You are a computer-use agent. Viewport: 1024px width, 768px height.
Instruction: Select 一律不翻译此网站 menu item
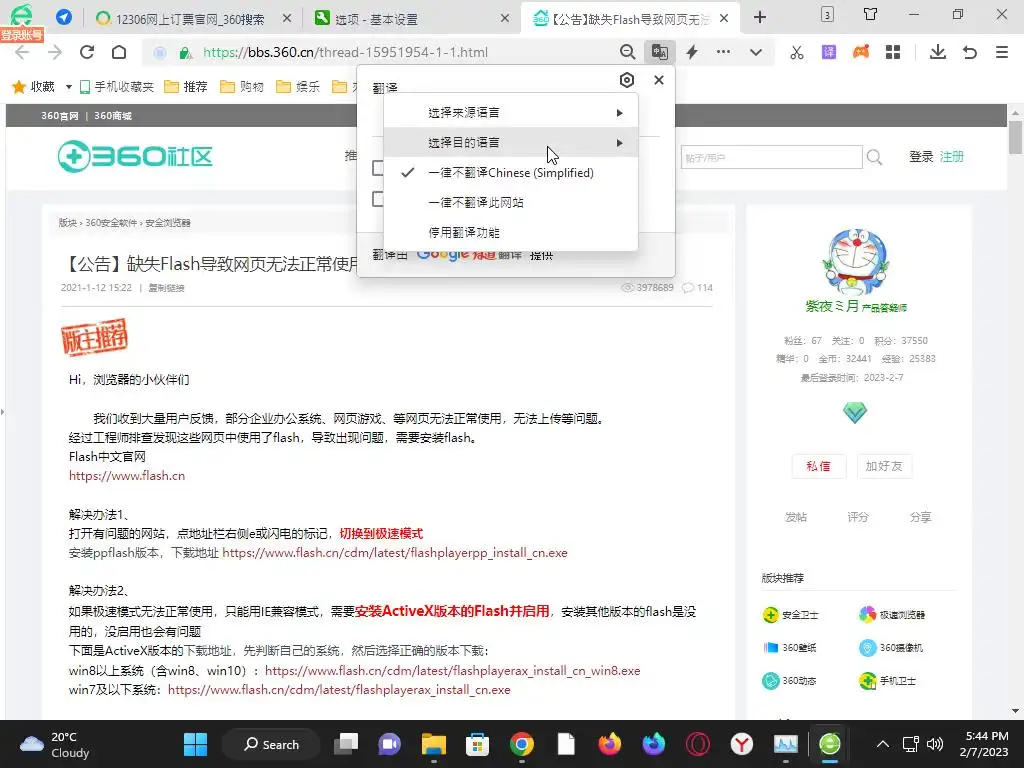(511, 202)
